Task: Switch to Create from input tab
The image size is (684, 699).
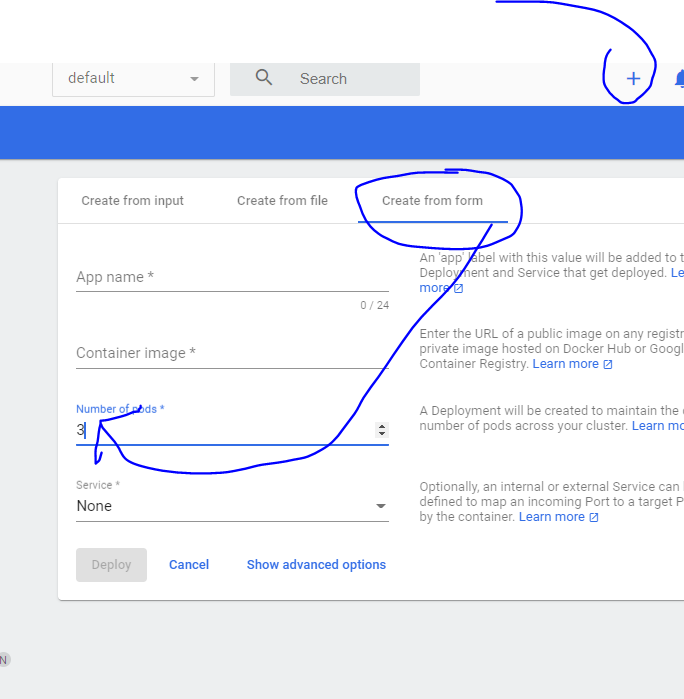Action: tap(132, 201)
